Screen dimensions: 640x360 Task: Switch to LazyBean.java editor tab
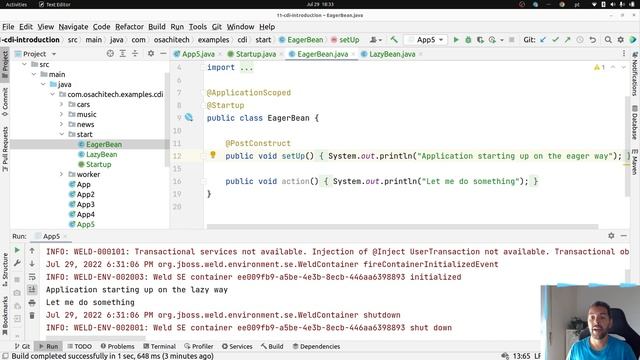(x=391, y=54)
